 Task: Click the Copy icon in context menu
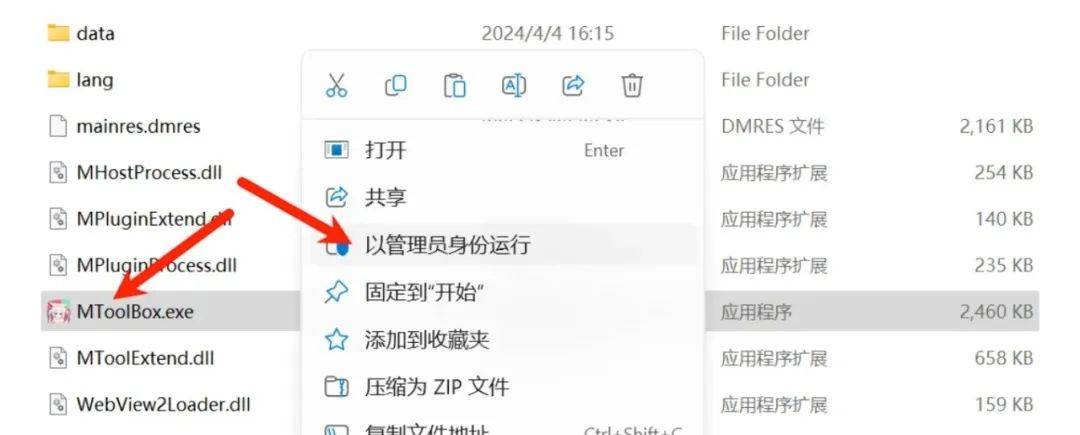click(x=395, y=85)
